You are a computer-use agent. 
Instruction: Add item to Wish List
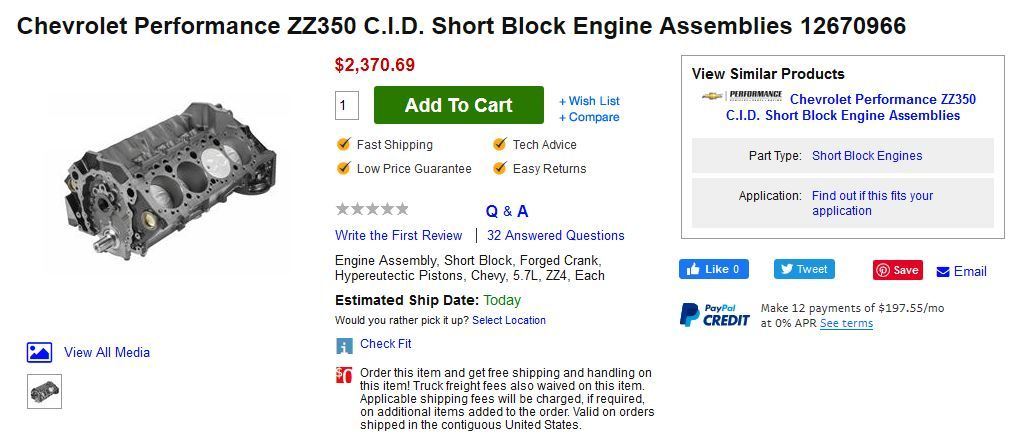(x=590, y=101)
